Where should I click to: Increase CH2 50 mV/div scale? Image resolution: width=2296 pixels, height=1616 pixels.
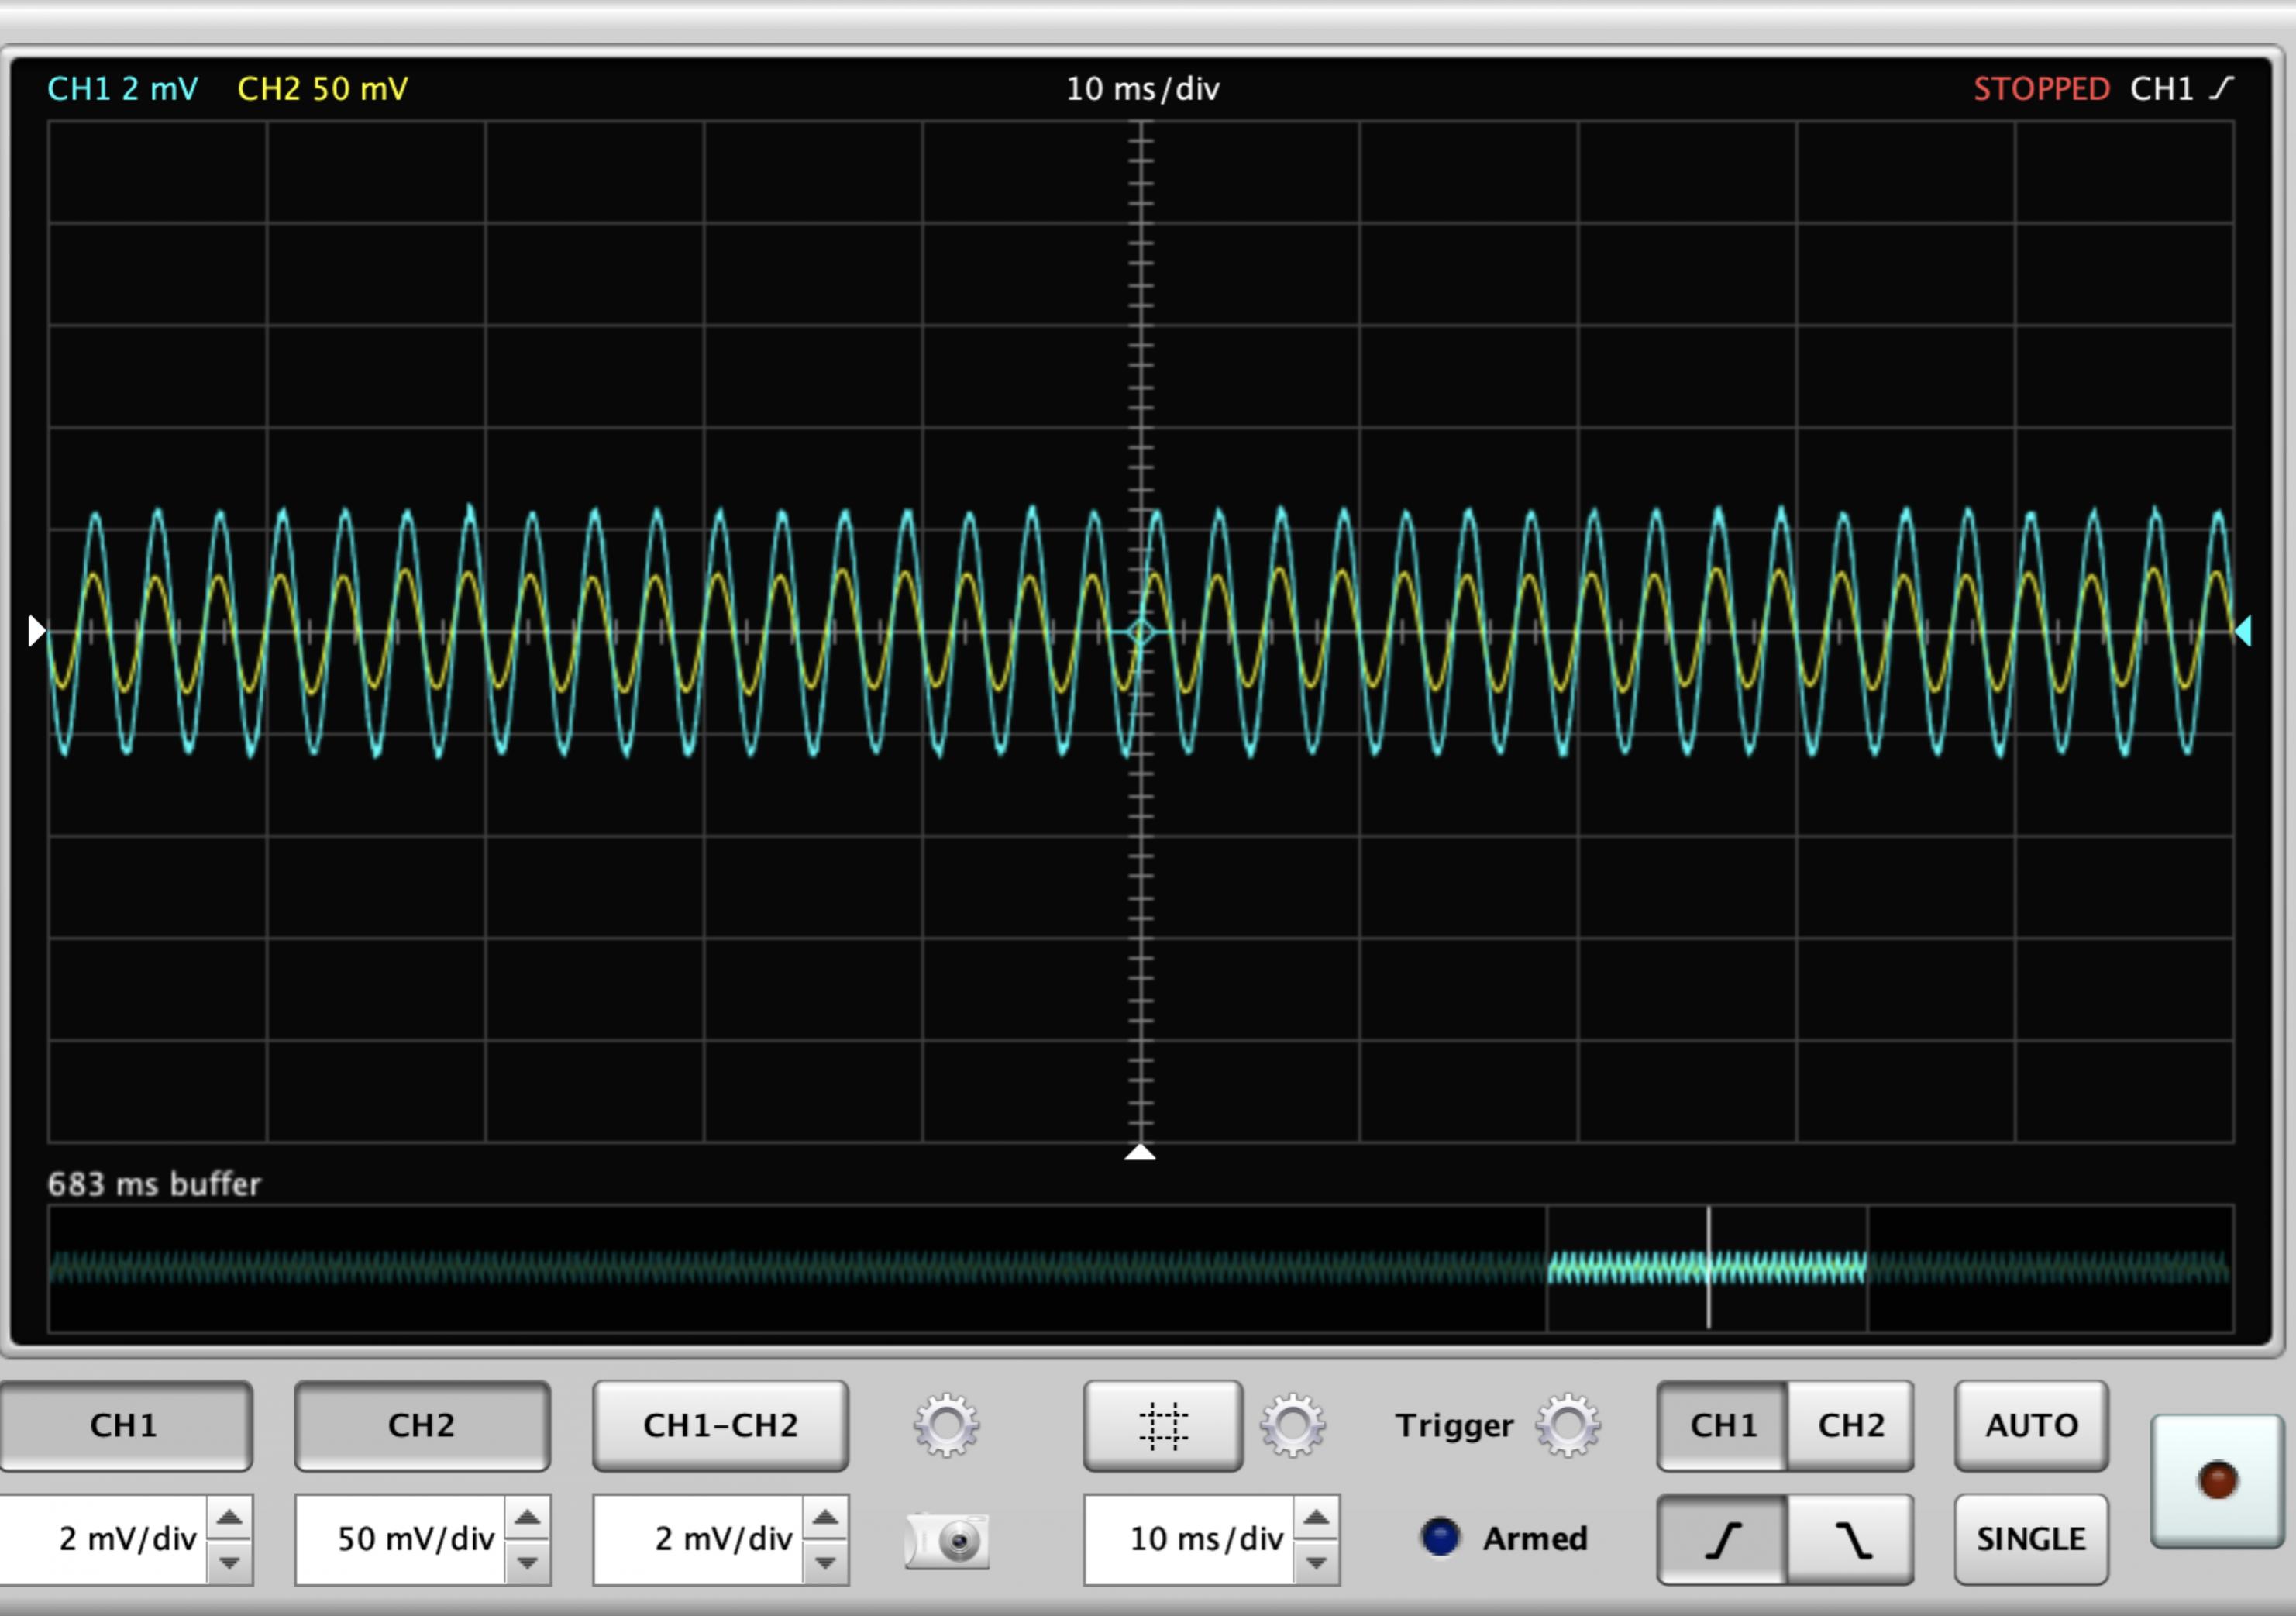(527, 1518)
